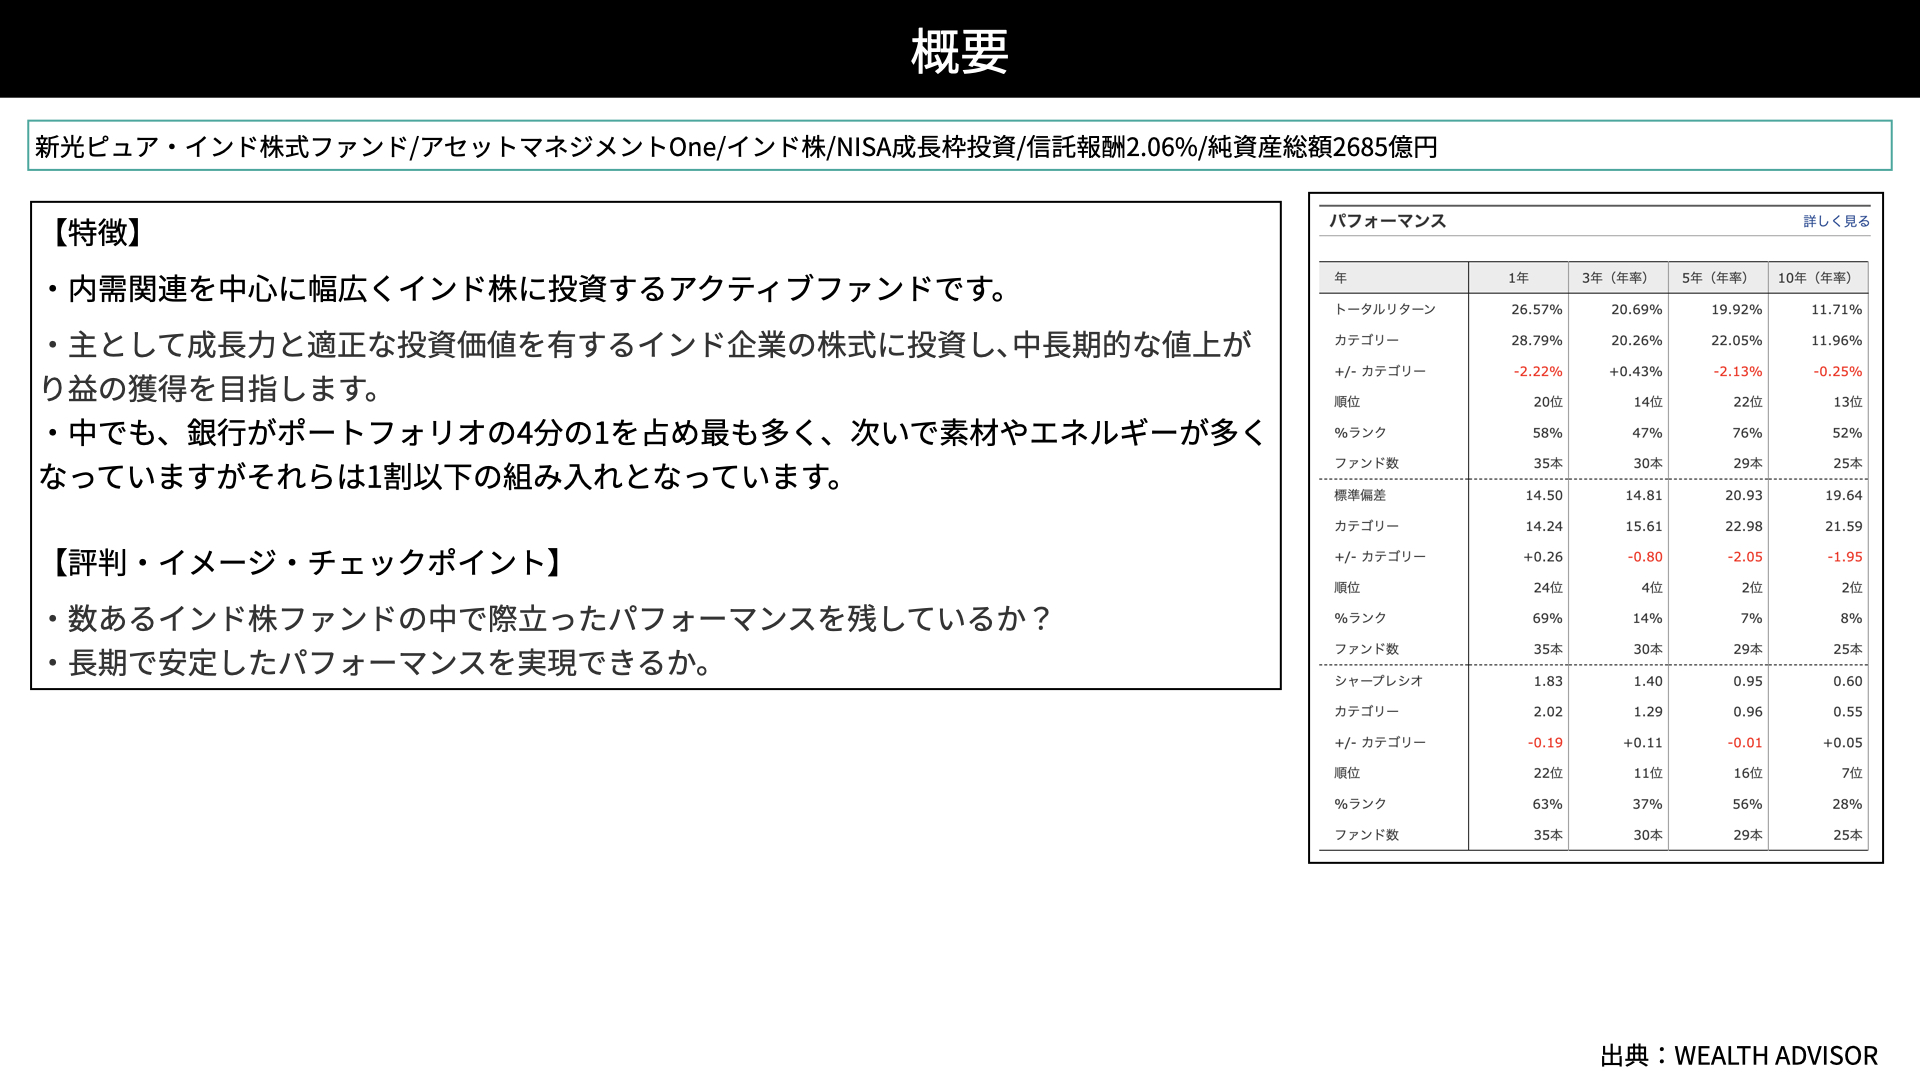
Task: Click the bullet starting 中でも、銀行がポートフォリオ
Action: pyautogui.click(x=653, y=454)
